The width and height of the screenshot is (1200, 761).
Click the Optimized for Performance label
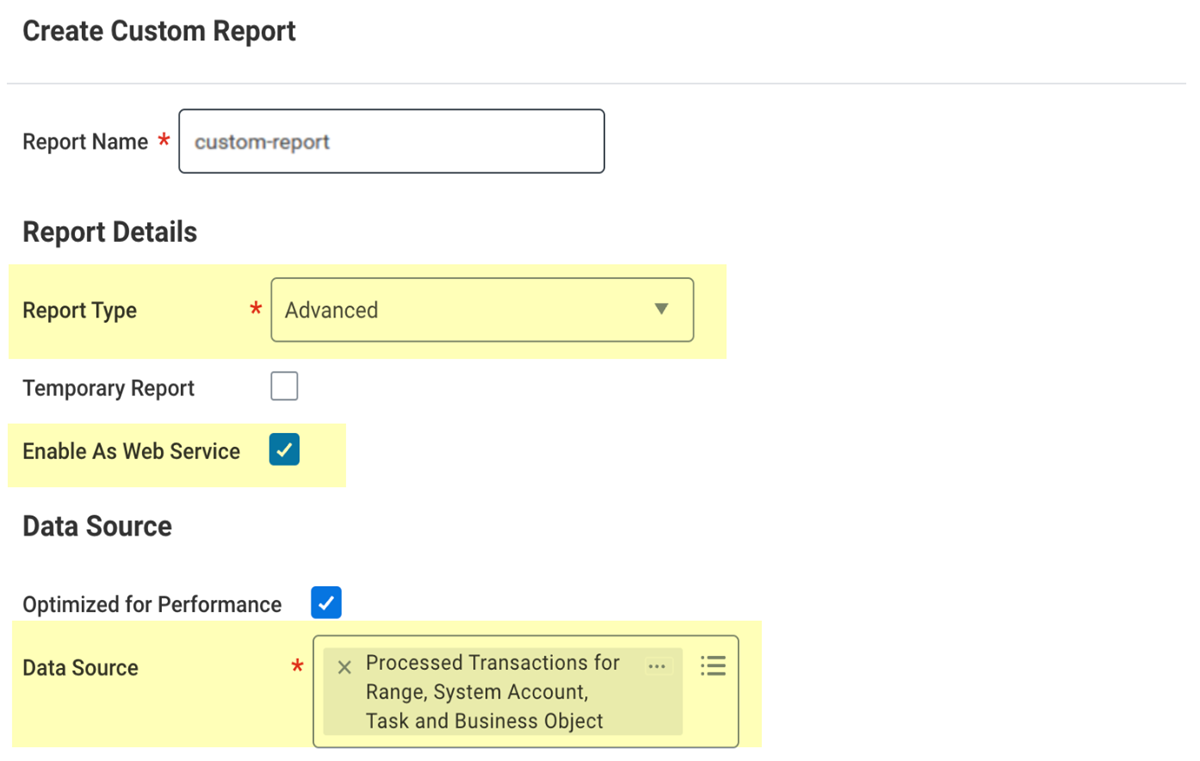[x=152, y=604]
